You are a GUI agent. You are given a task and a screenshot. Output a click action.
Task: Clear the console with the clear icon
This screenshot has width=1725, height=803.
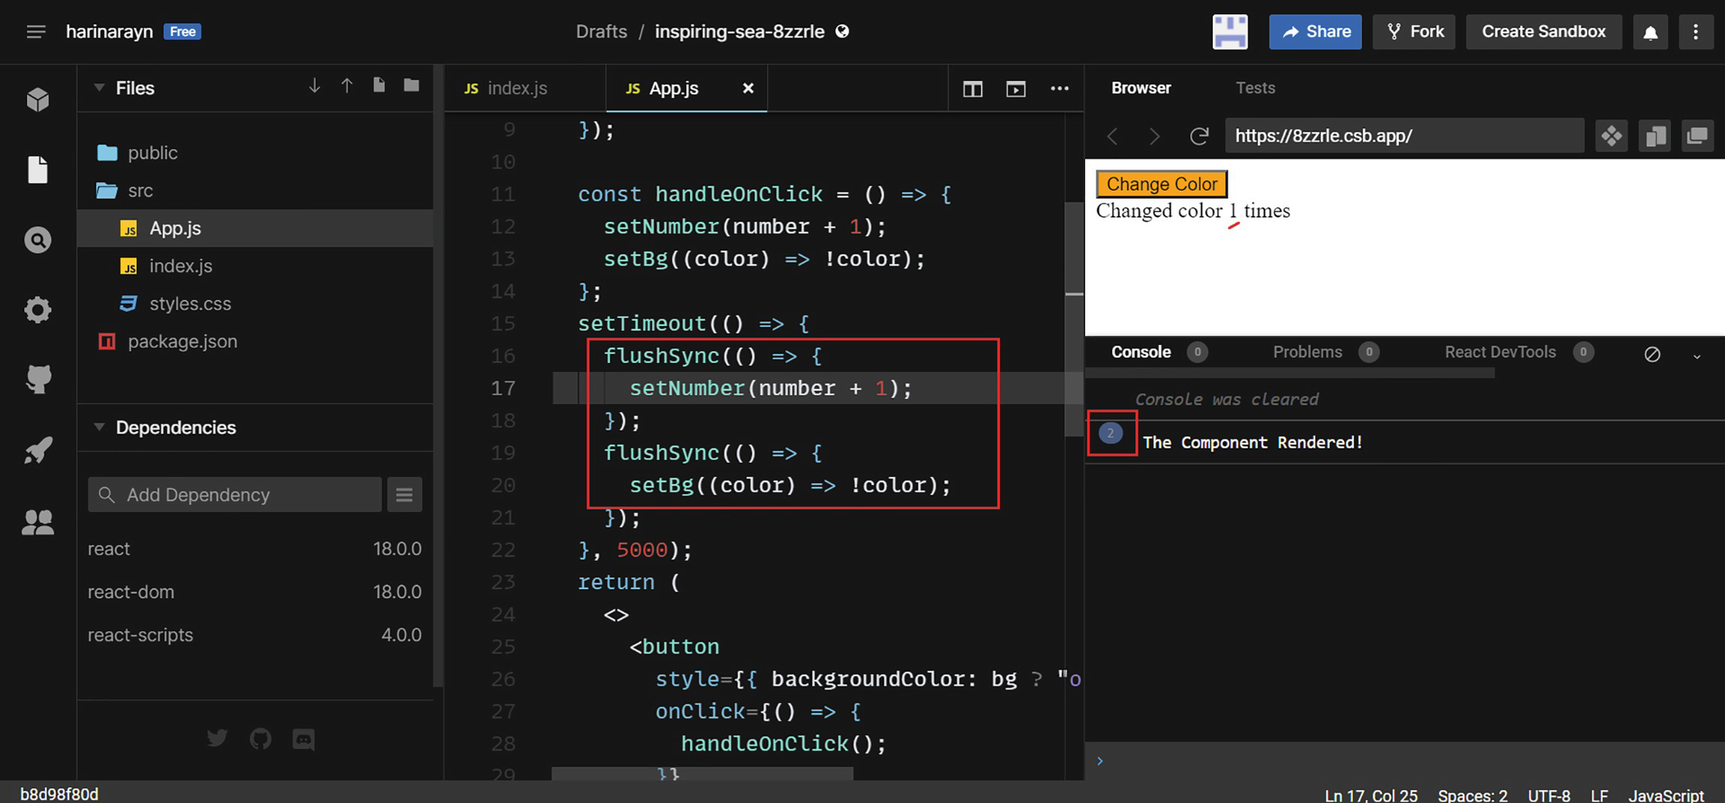pos(1652,354)
